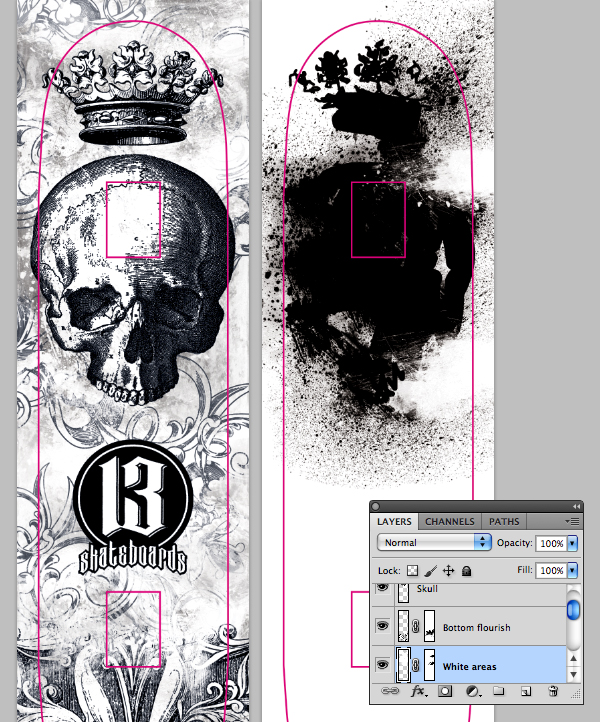Switch to the Paths tab
600x722 pixels.
504,522
